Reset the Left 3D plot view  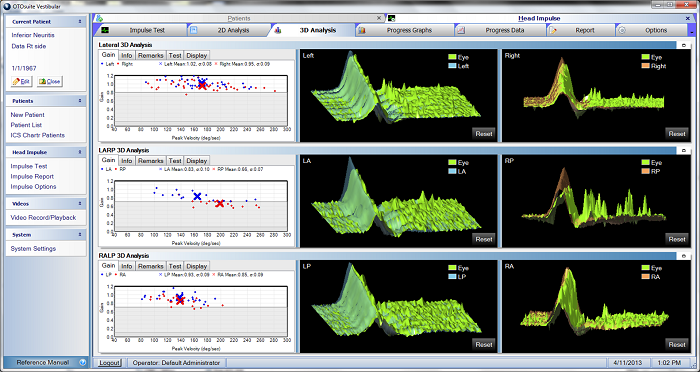point(483,134)
